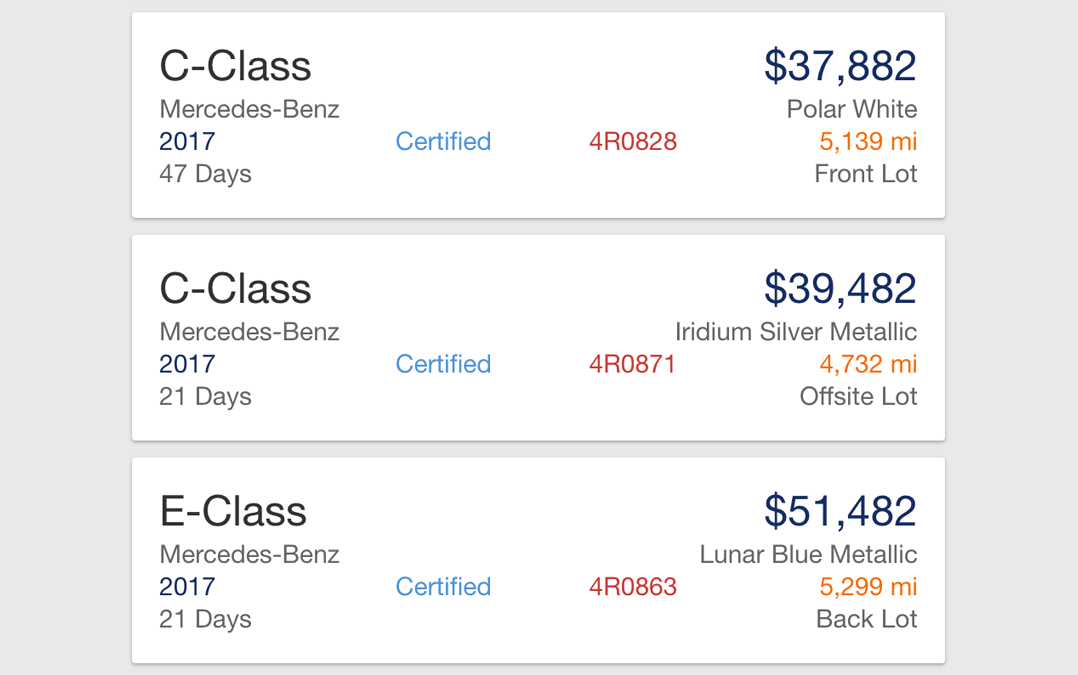The height and width of the screenshot is (675, 1078).
Task: Click stock number 4R0828
Action: 632,142
